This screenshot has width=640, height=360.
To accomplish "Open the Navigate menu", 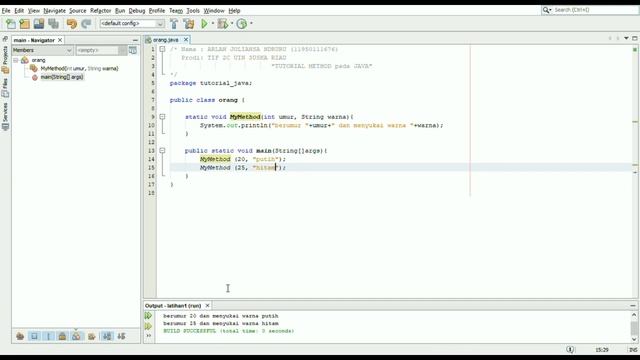I will pos(54,11).
